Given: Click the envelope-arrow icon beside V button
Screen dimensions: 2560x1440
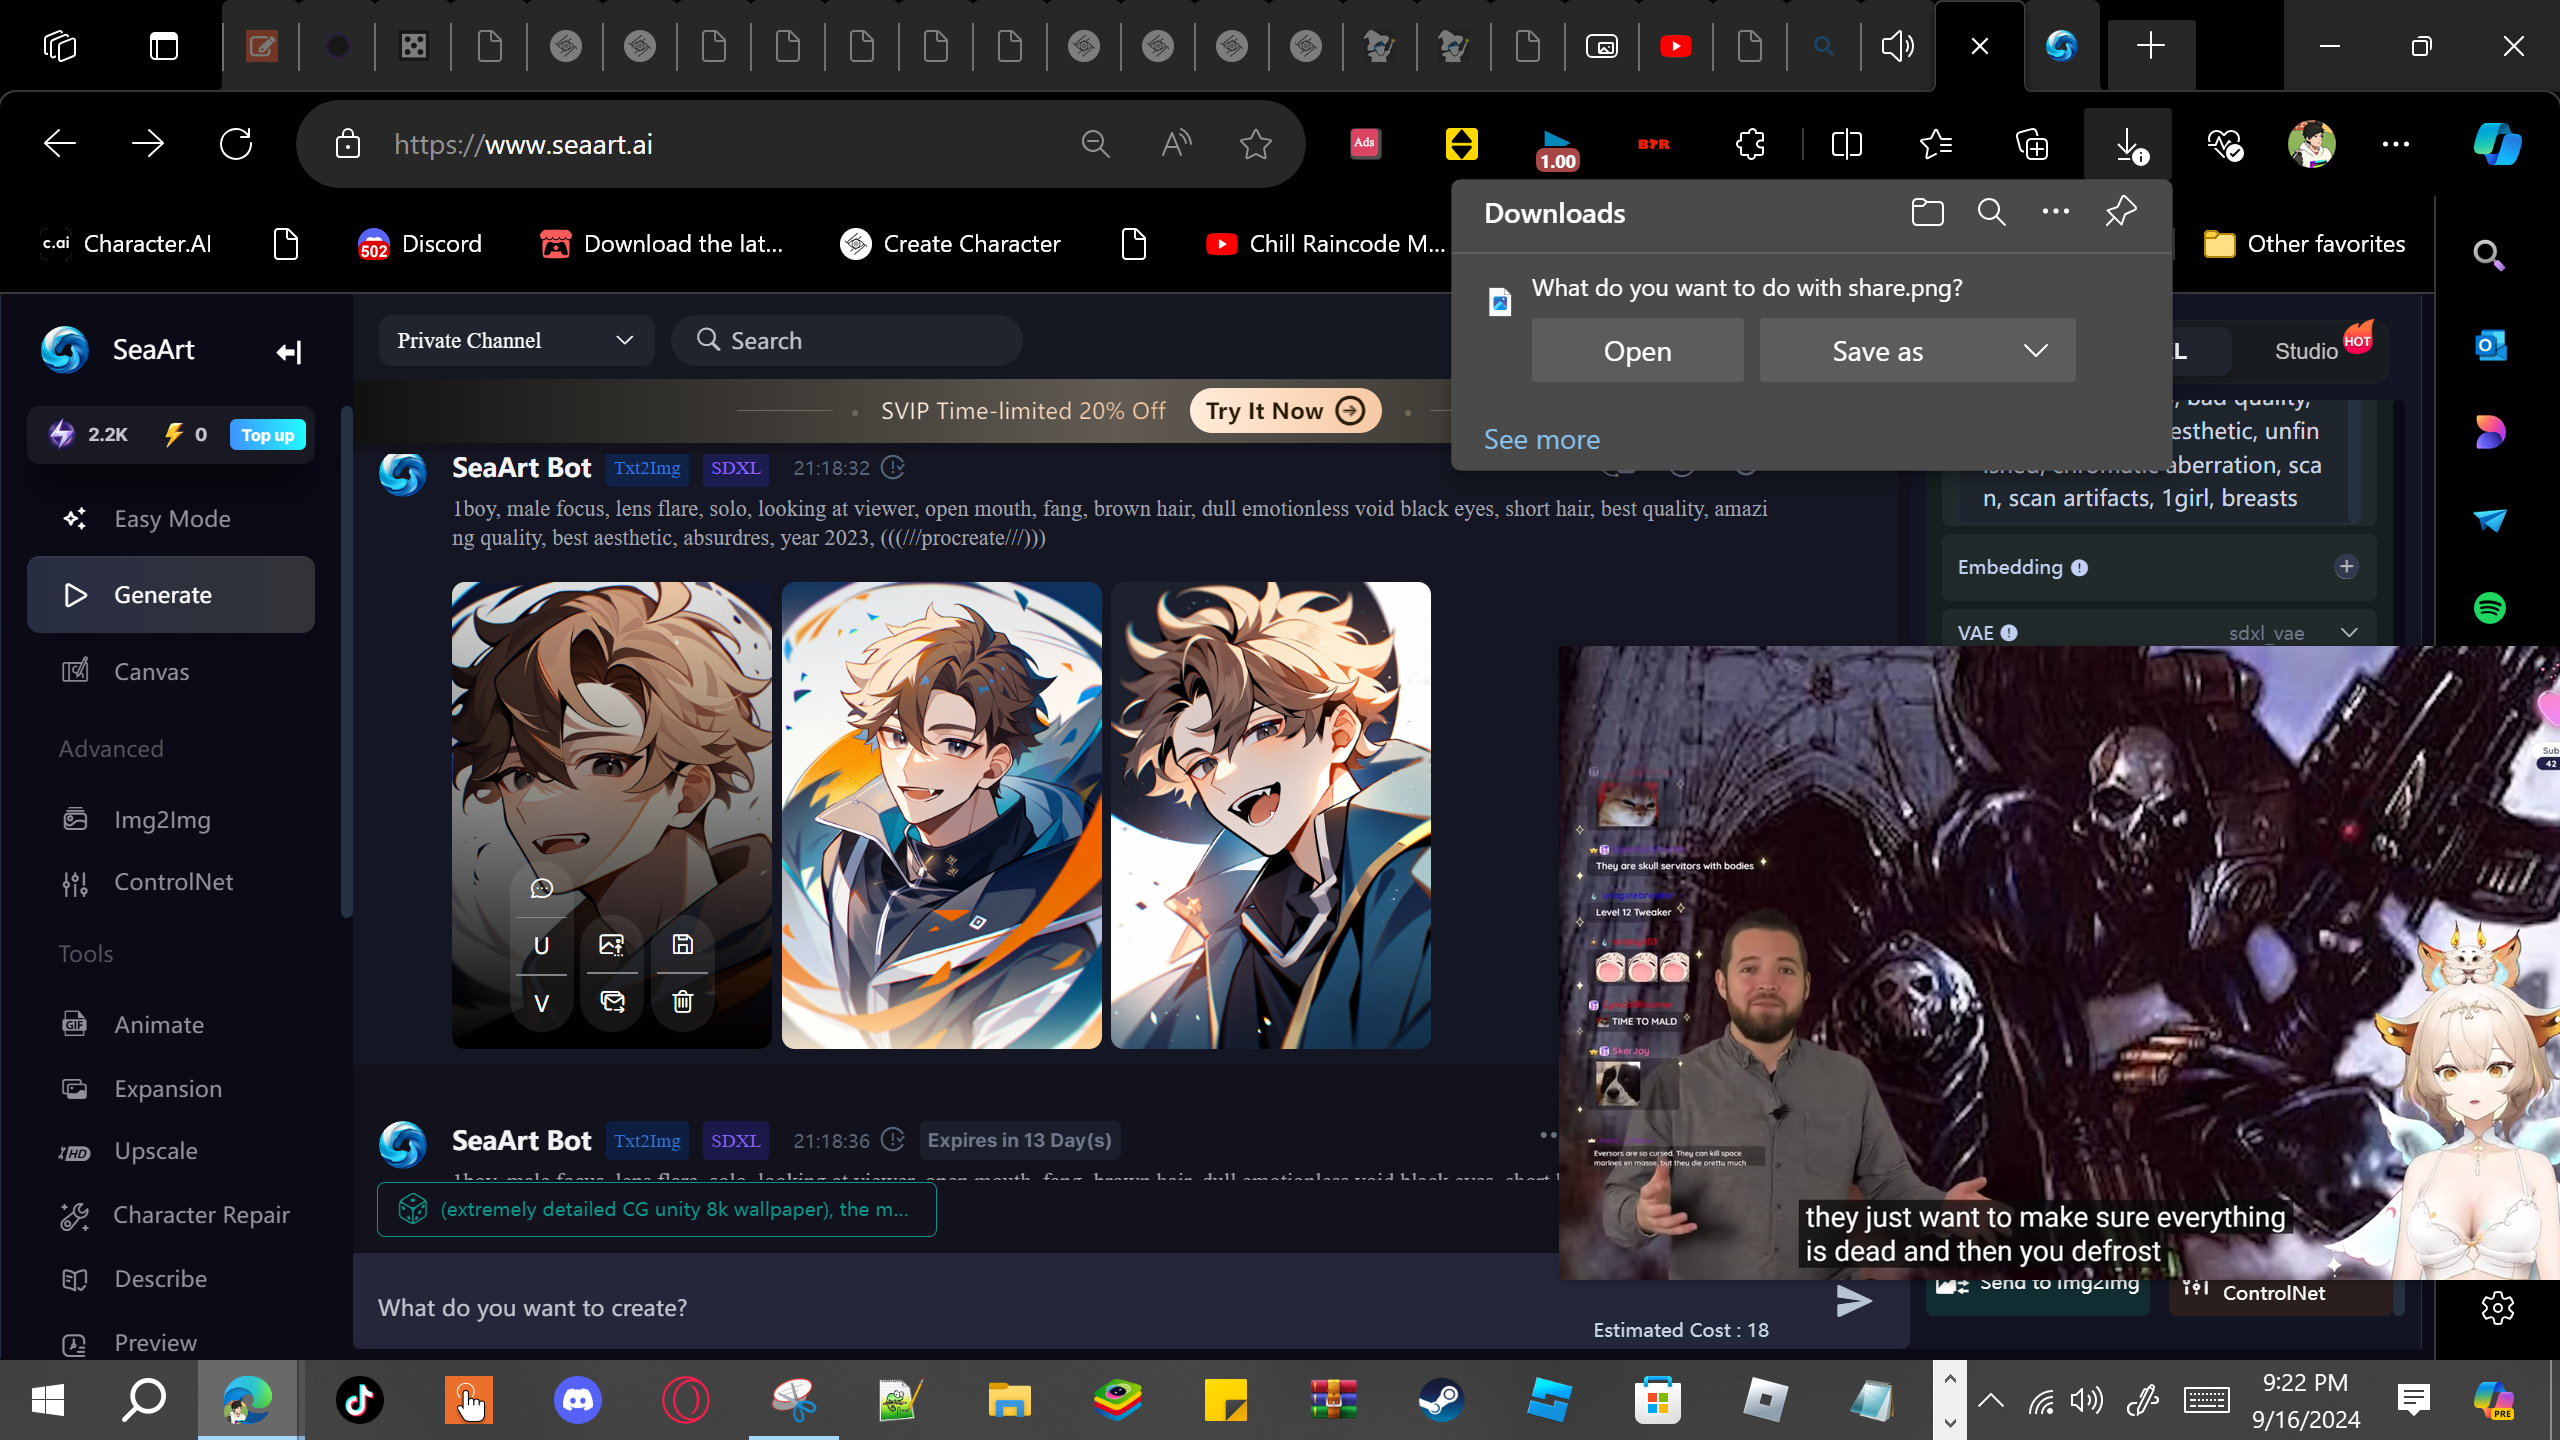Looking at the screenshot, I should click(x=612, y=1002).
